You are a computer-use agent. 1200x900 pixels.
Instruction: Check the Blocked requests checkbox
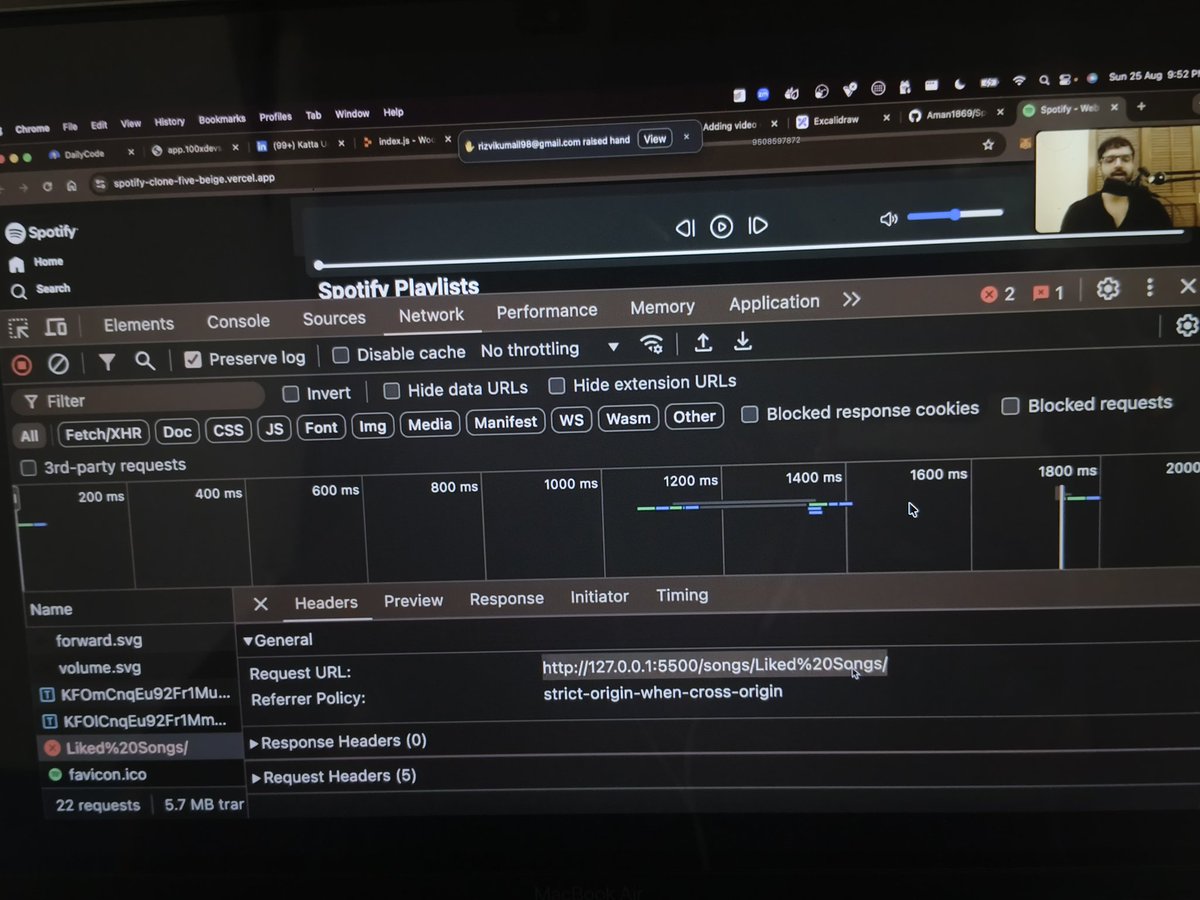pos(1011,406)
